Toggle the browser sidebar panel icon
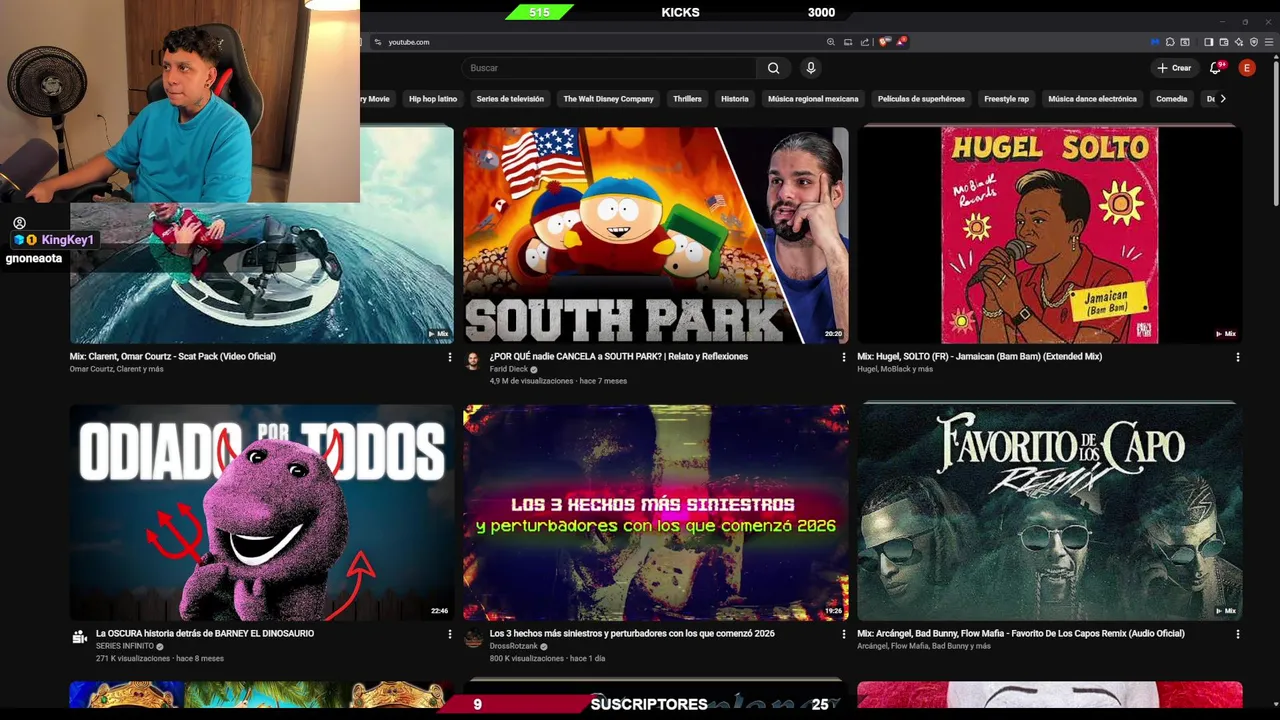 pos(1209,42)
